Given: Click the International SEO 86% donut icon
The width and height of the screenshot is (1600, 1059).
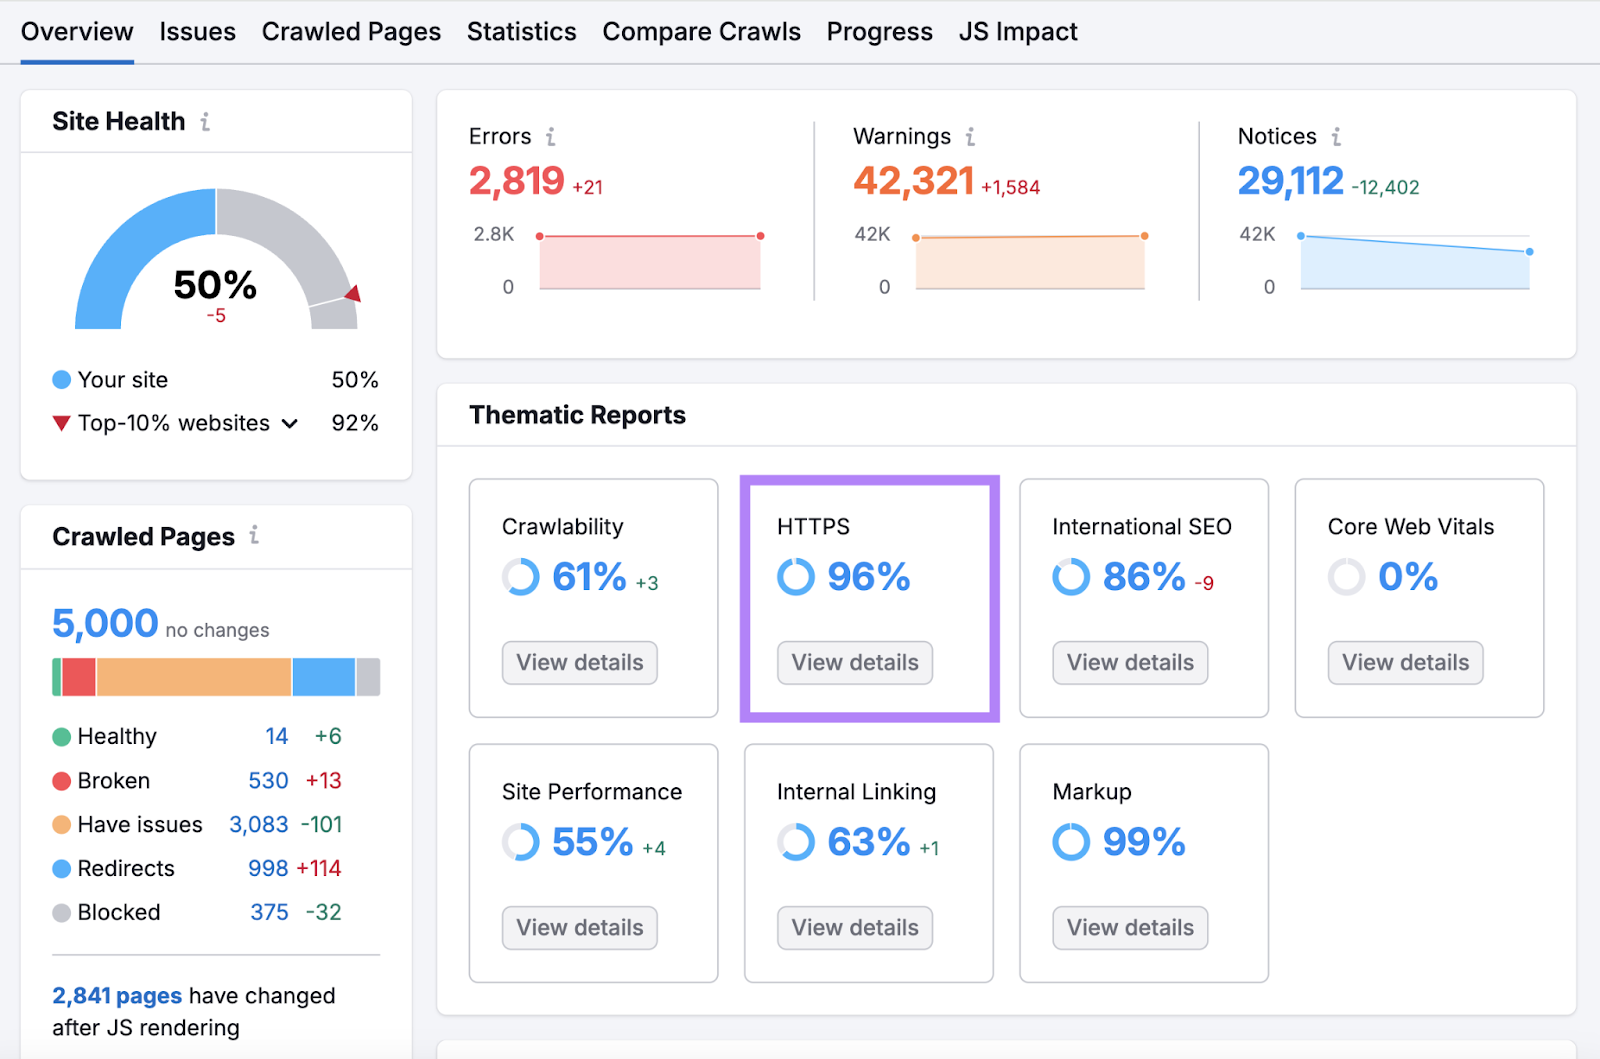Looking at the screenshot, I should click(x=1071, y=577).
